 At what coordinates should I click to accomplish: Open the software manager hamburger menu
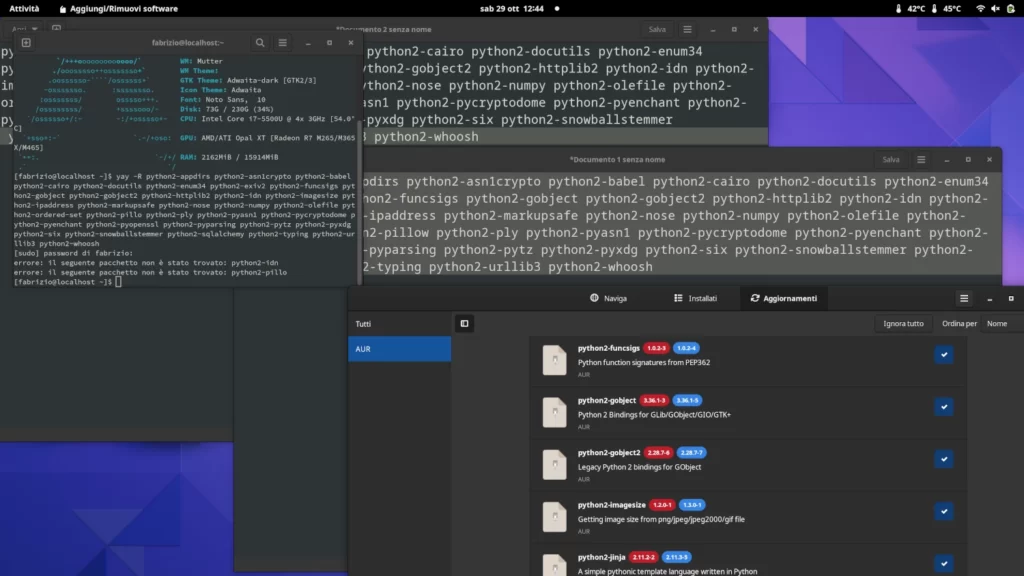click(964, 298)
